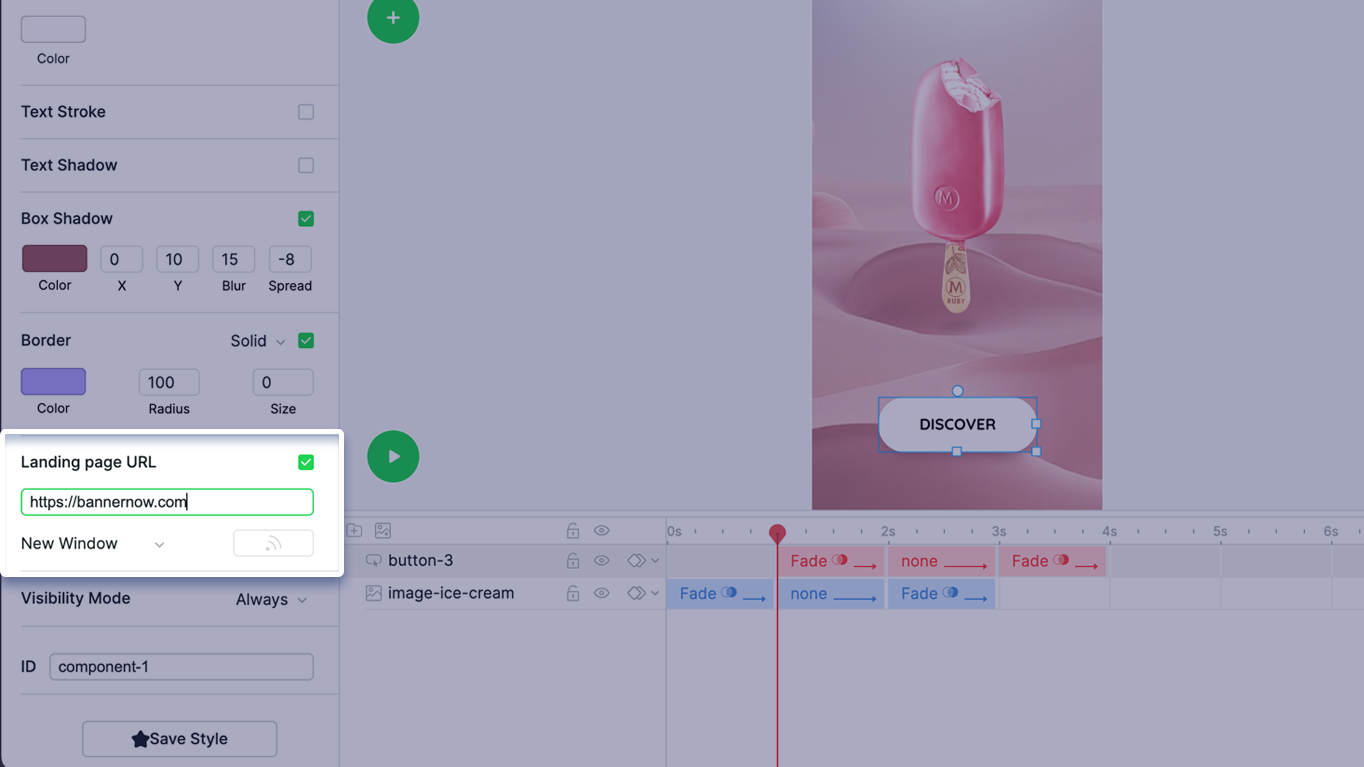The image size is (1364, 767).
Task: Click the 2s mark on timeline ruler
Action: pos(888,532)
